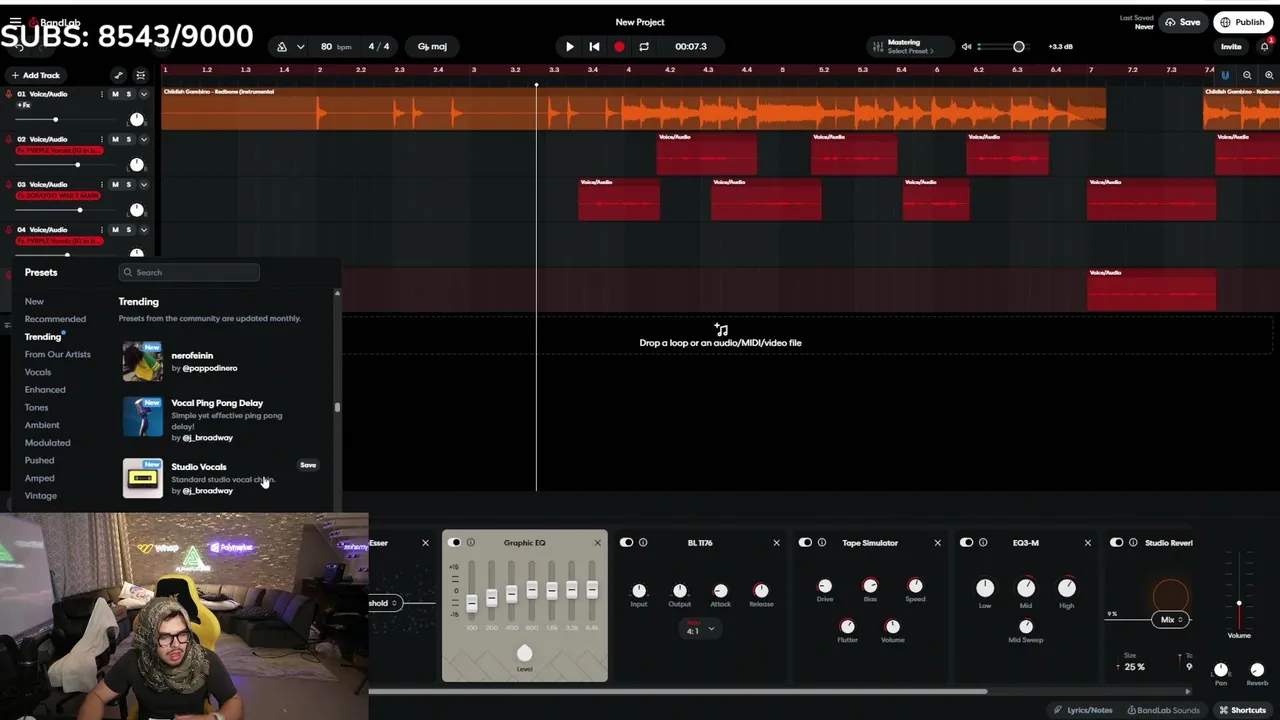Image resolution: width=1280 pixels, height=720 pixels.
Task: Select Vocals presets category
Action: click(38, 372)
